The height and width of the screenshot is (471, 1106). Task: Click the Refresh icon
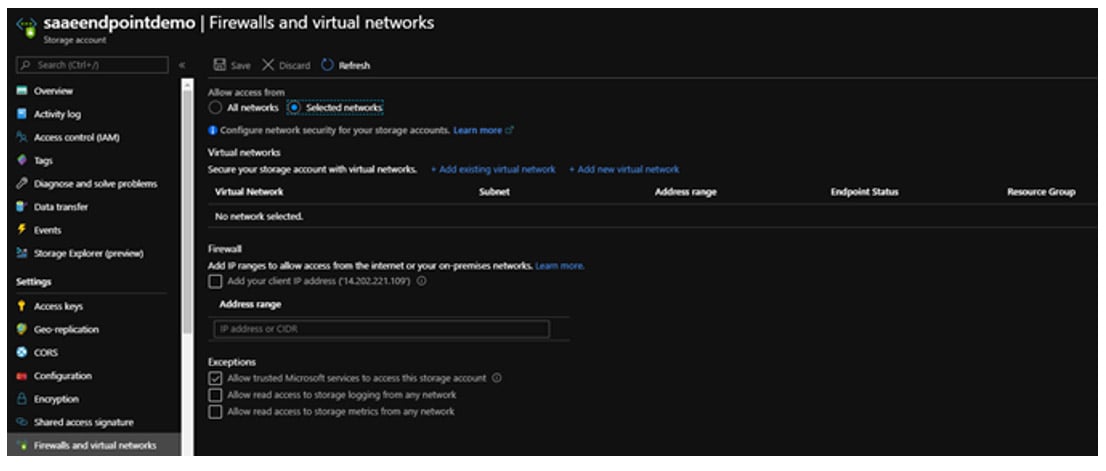(327, 66)
